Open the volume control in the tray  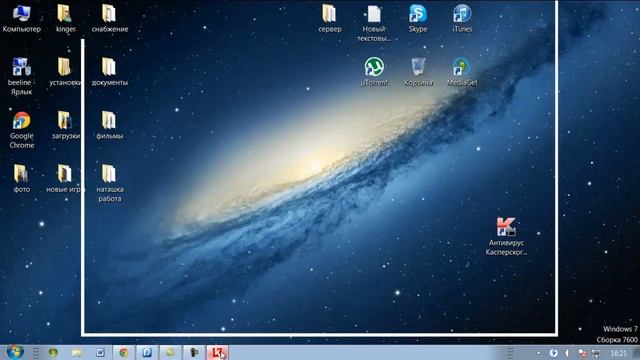567,353
